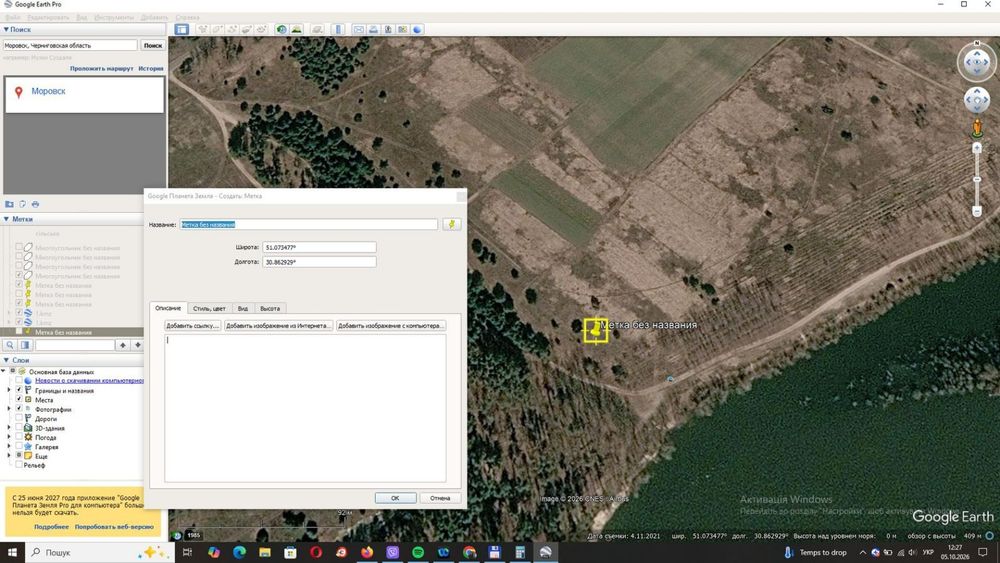
Task: Click the move joystick navigation control
Action: point(976,100)
